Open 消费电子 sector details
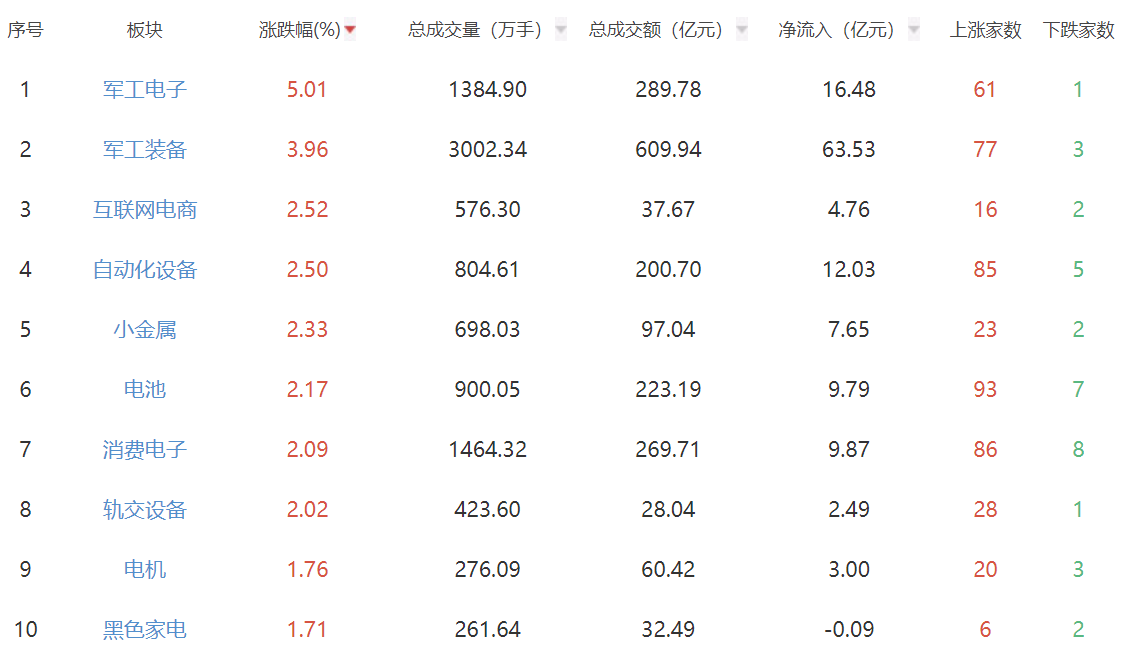This screenshot has height=654, width=1122. pyautogui.click(x=145, y=450)
